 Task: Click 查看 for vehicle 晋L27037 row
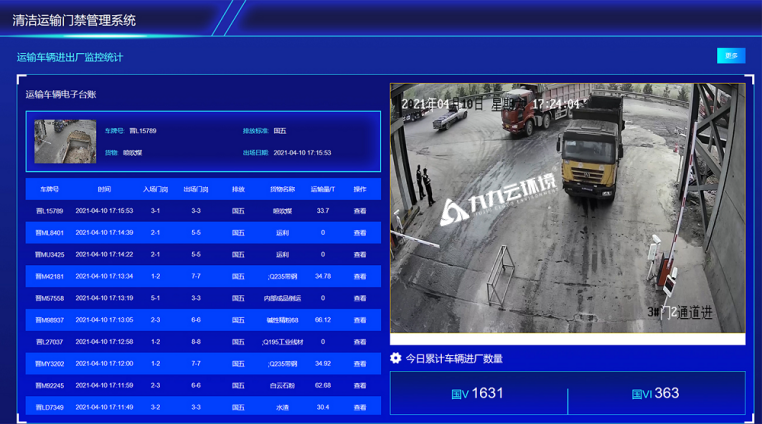(x=360, y=342)
